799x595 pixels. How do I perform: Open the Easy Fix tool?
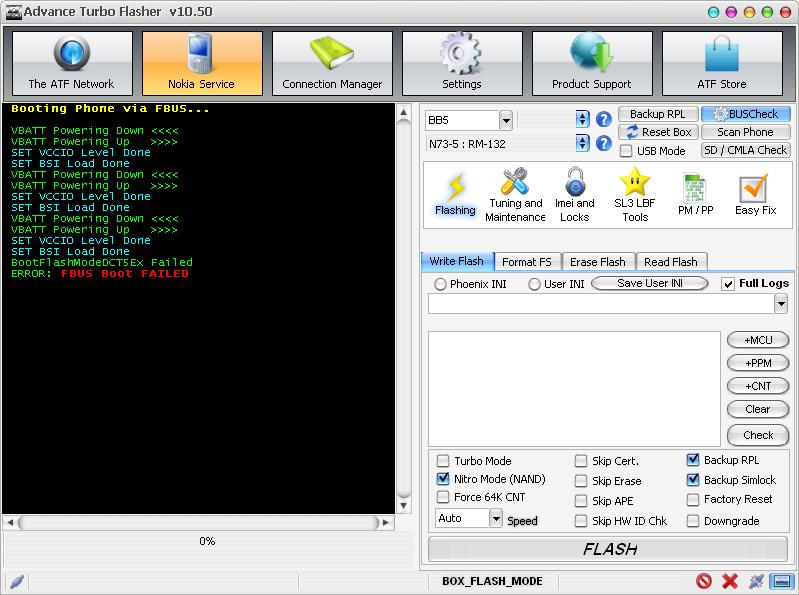pyautogui.click(x=755, y=195)
